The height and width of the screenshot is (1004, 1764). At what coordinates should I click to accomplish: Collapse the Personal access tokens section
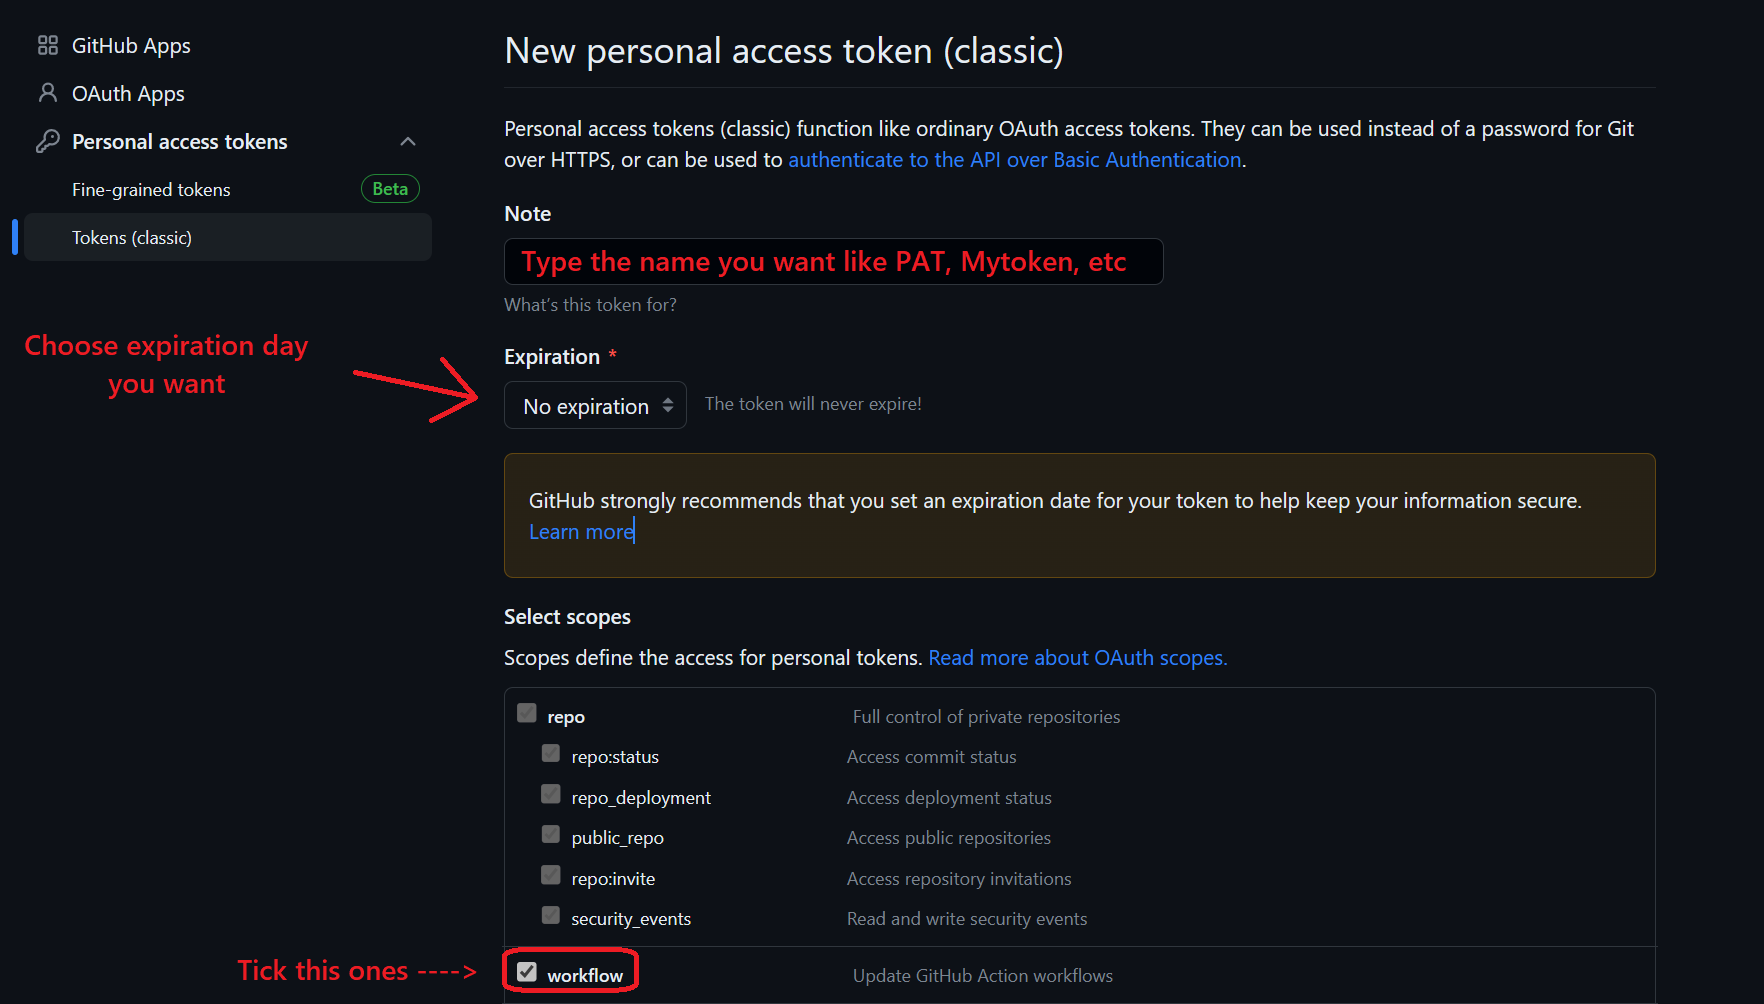click(x=408, y=141)
